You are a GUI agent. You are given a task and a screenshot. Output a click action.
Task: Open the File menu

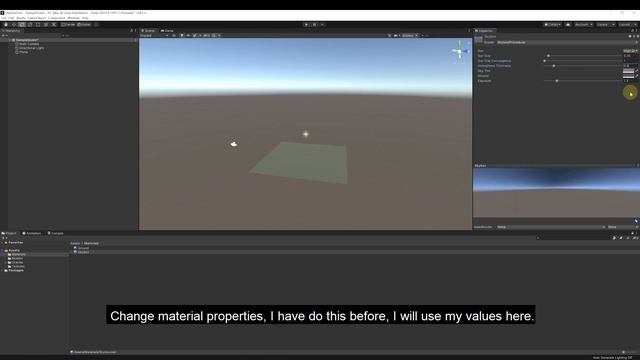[x=4, y=18]
